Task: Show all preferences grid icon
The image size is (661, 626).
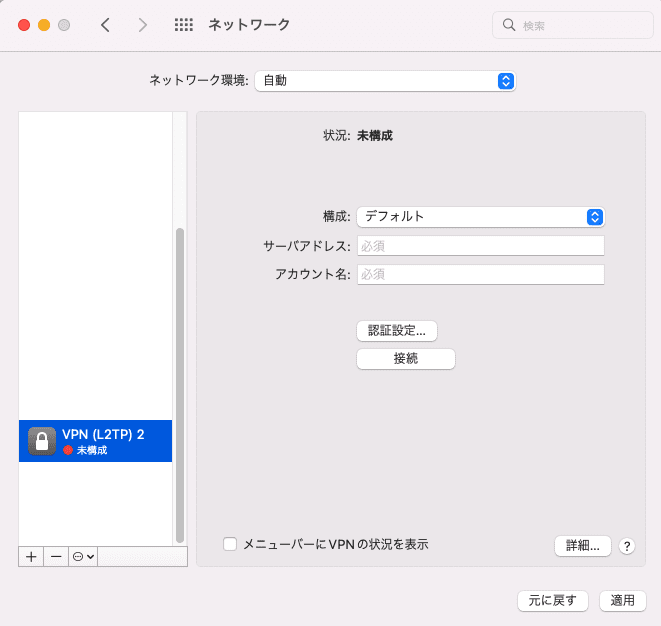Action: click(x=184, y=25)
